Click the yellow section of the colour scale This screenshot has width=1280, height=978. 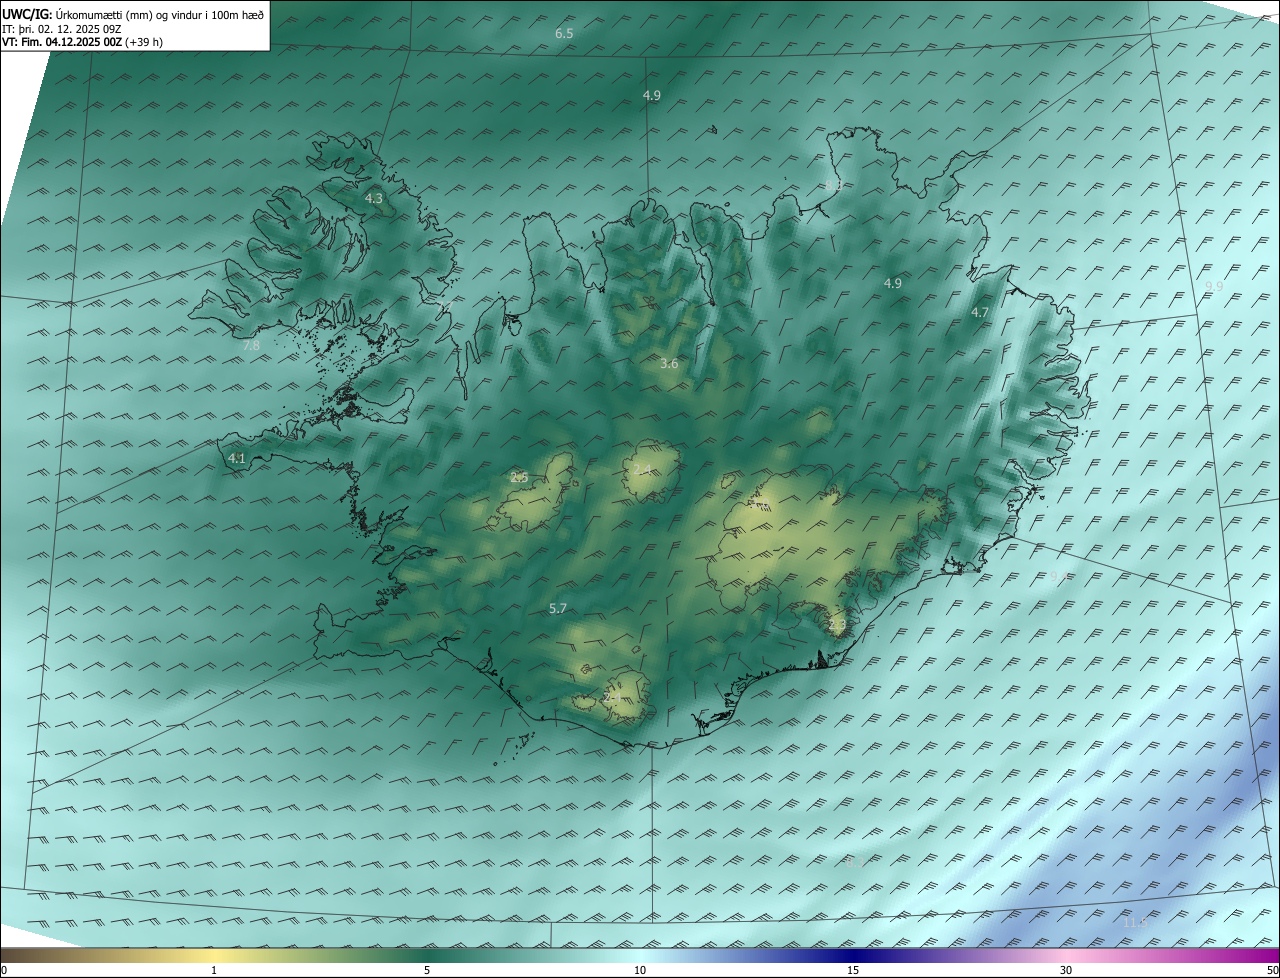point(214,955)
